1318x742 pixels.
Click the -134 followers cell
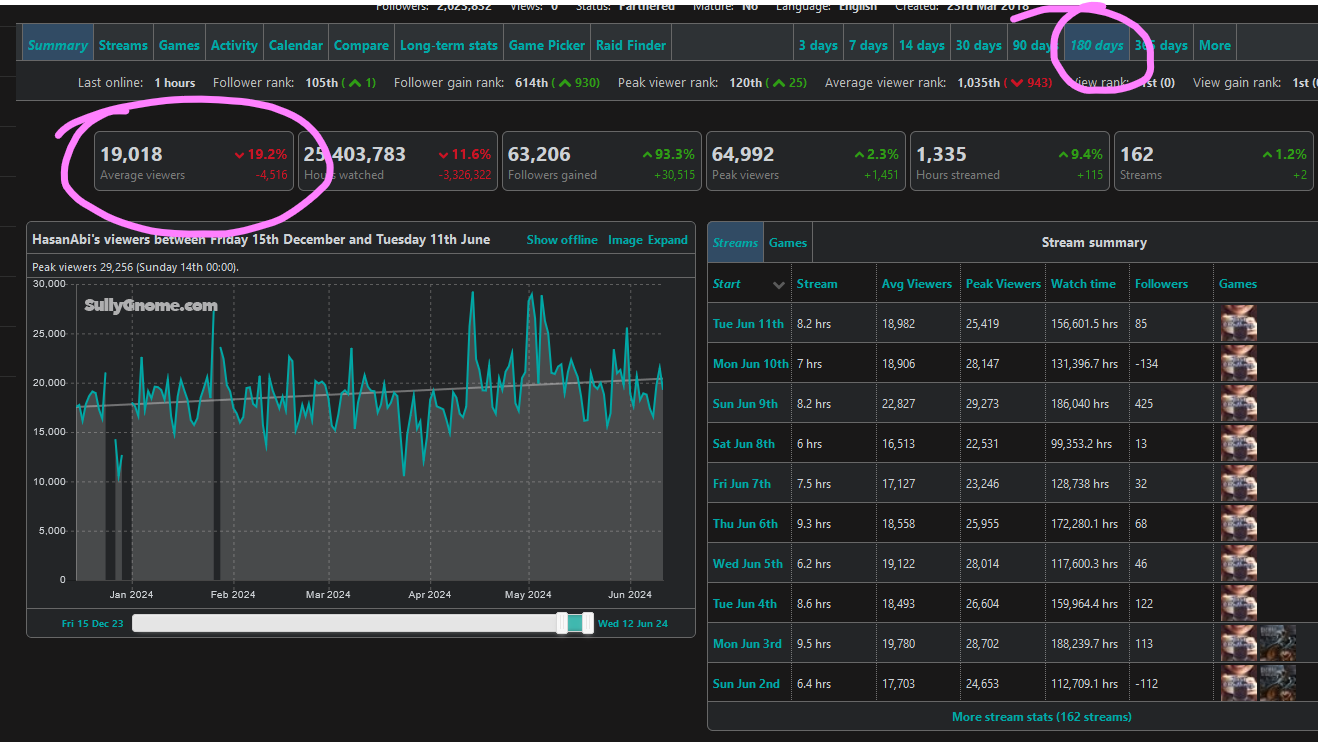pyautogui.click(x=1171, y=364)
